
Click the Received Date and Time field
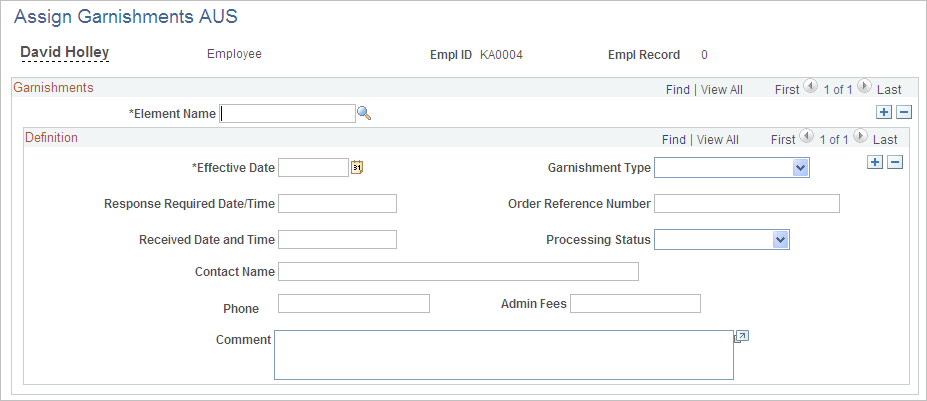[x=338, y=240]
